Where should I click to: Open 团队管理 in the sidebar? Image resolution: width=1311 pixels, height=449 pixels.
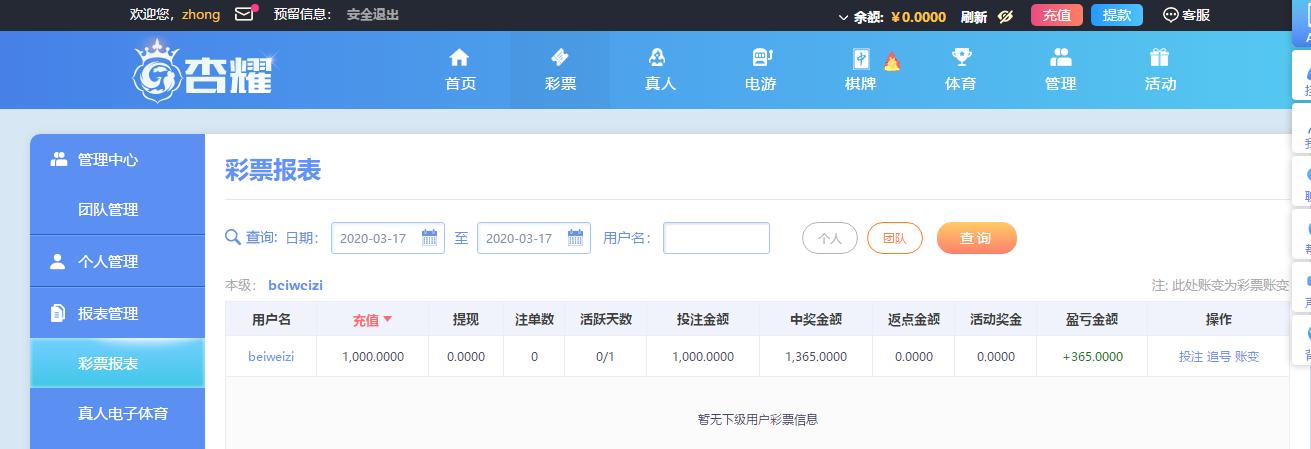[108, 210]
